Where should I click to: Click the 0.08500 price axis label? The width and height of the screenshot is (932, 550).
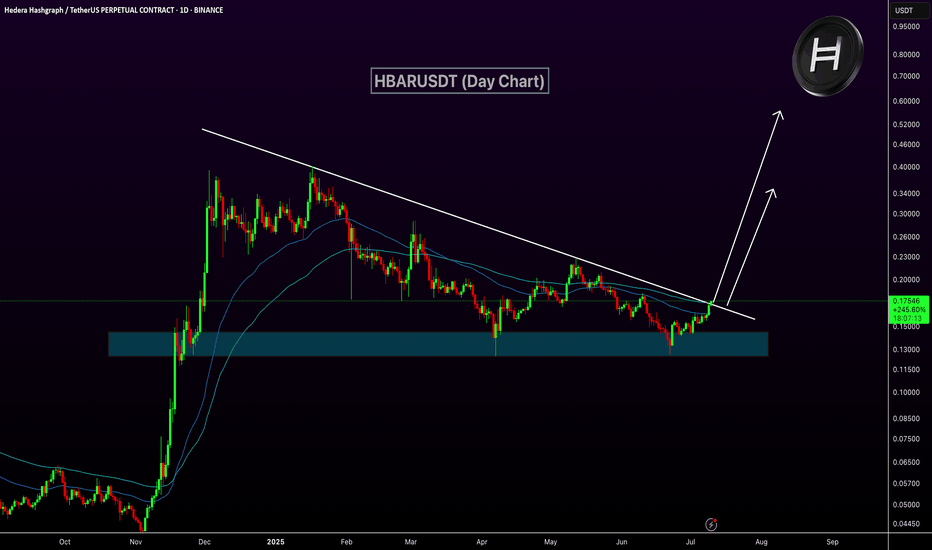[x=905, y=419]
